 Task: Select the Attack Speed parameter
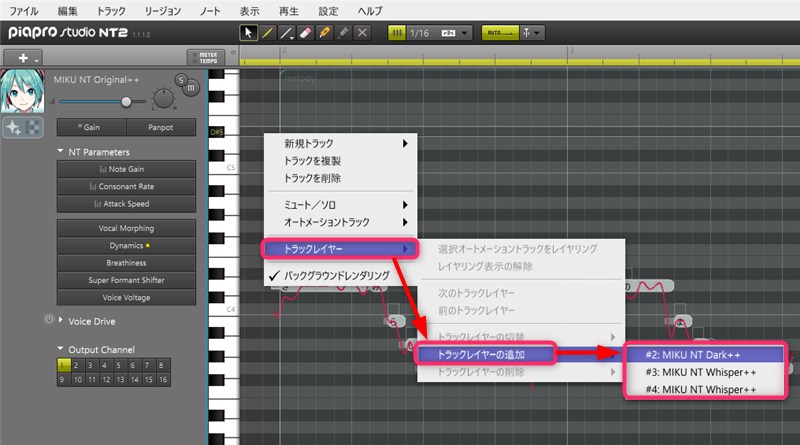tap(126, 204)
